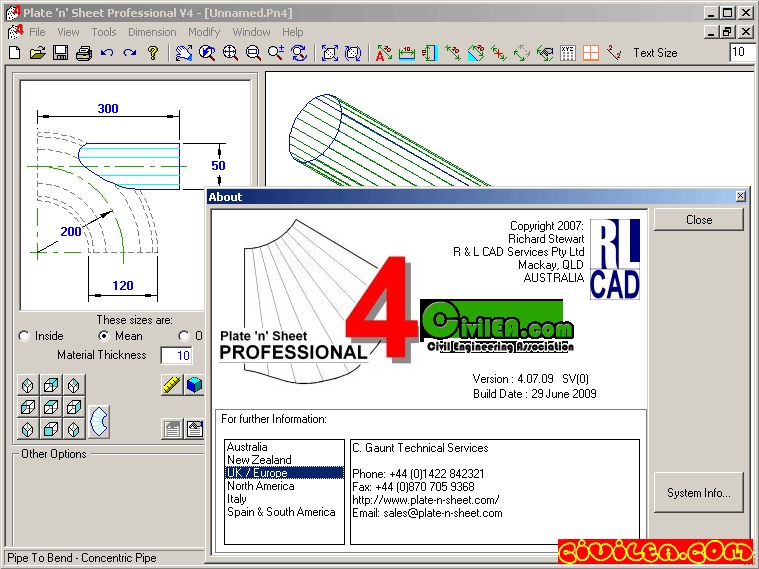The image size is (759, 569).
Task: Select the vertical dimension tool
Action: coord(429,52)
